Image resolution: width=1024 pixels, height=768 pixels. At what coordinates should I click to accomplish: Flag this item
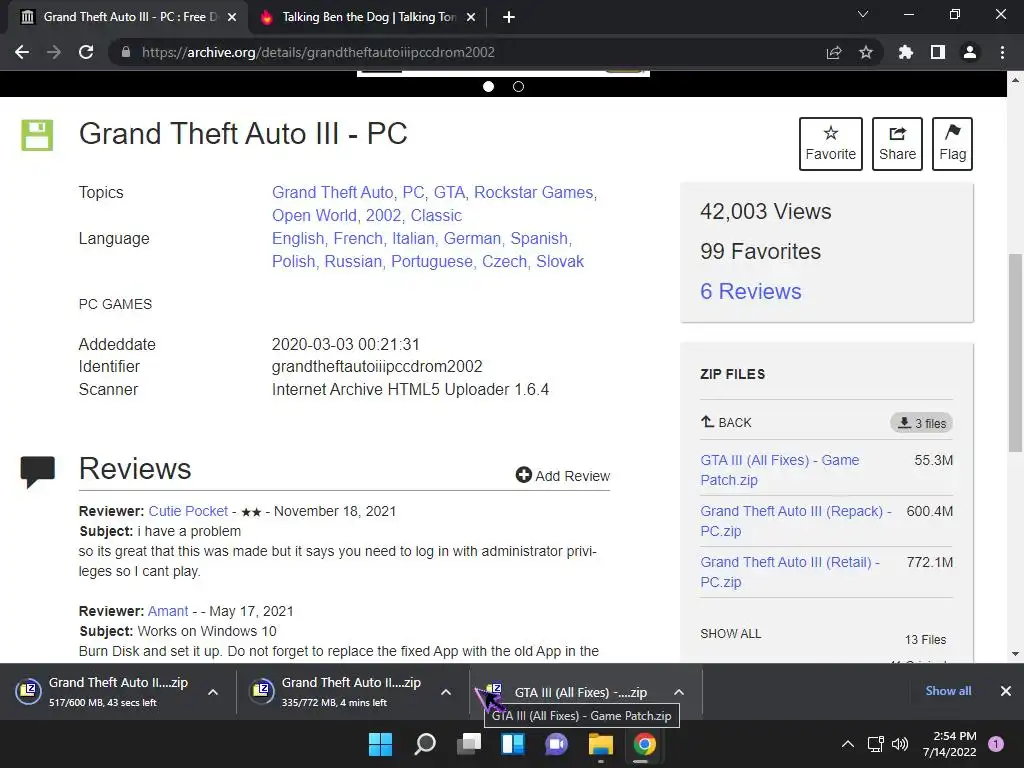coord(952,144)
